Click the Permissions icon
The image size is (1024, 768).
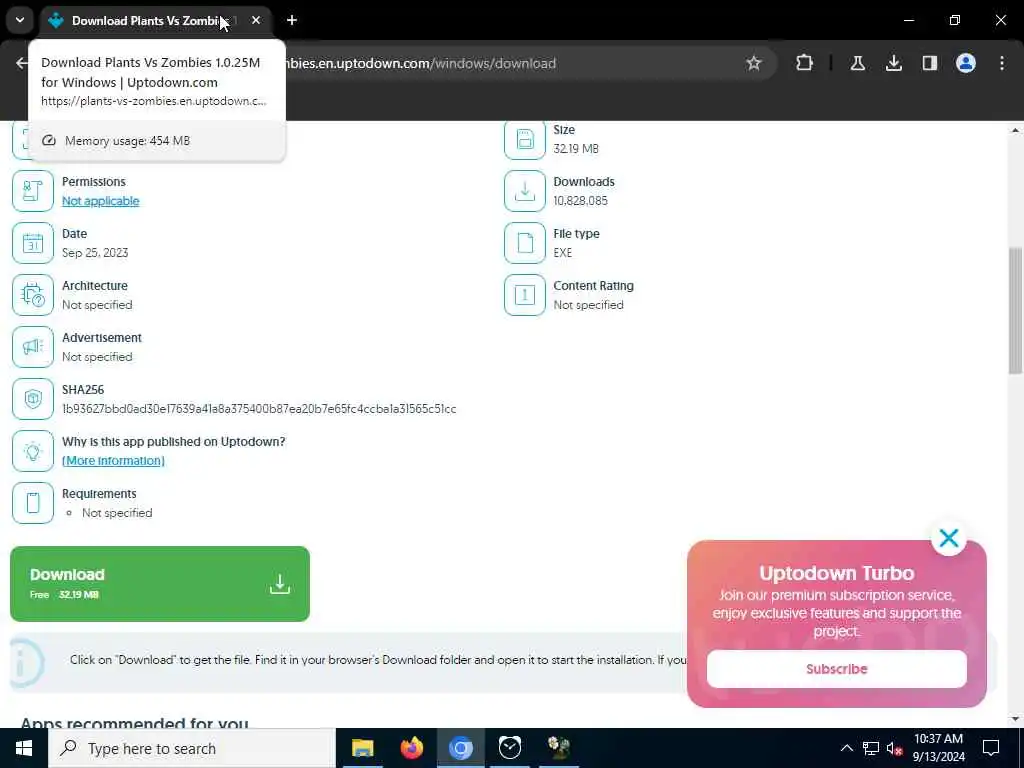pos(33,191)
